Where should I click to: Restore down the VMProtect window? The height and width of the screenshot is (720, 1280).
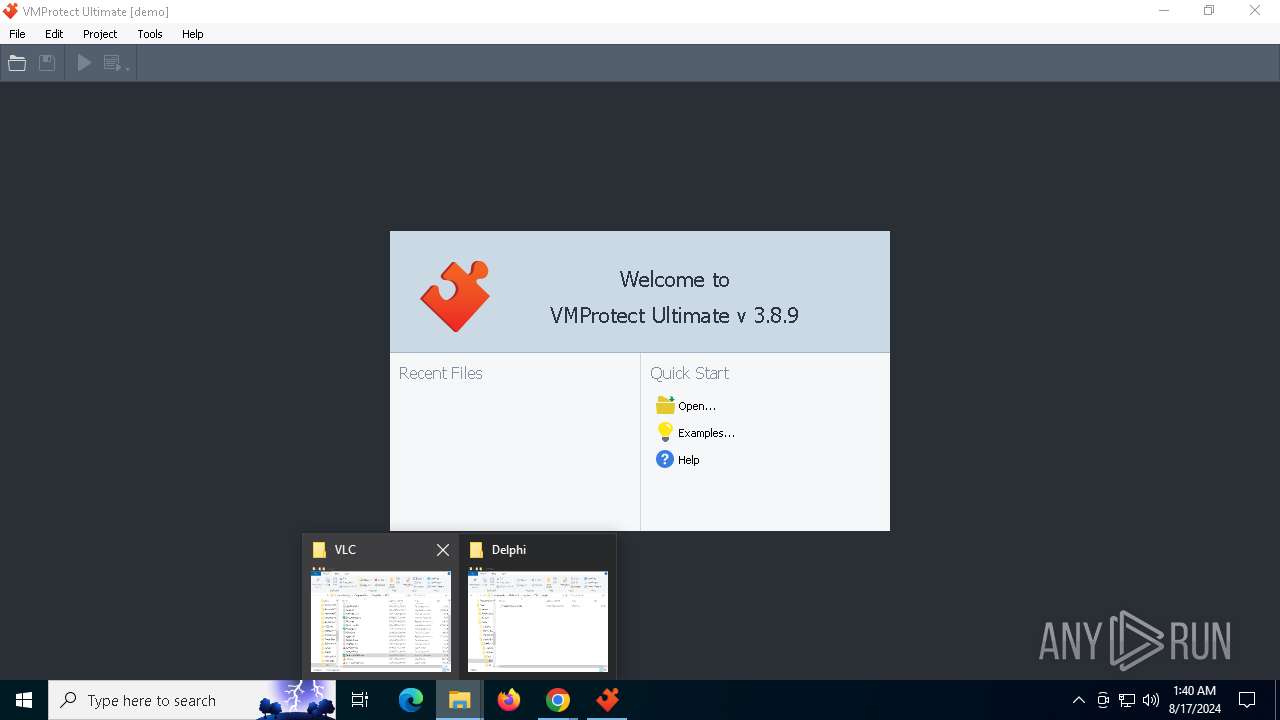click(1209, 11)
